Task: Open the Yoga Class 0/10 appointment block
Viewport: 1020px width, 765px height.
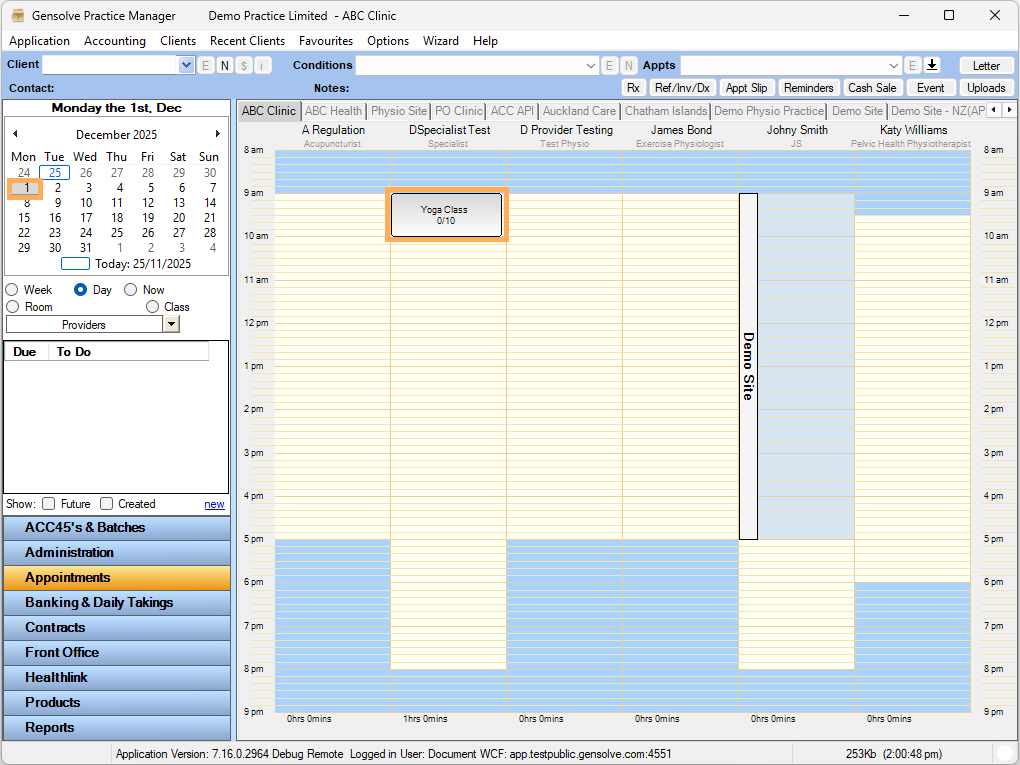Action: [446, 215]
